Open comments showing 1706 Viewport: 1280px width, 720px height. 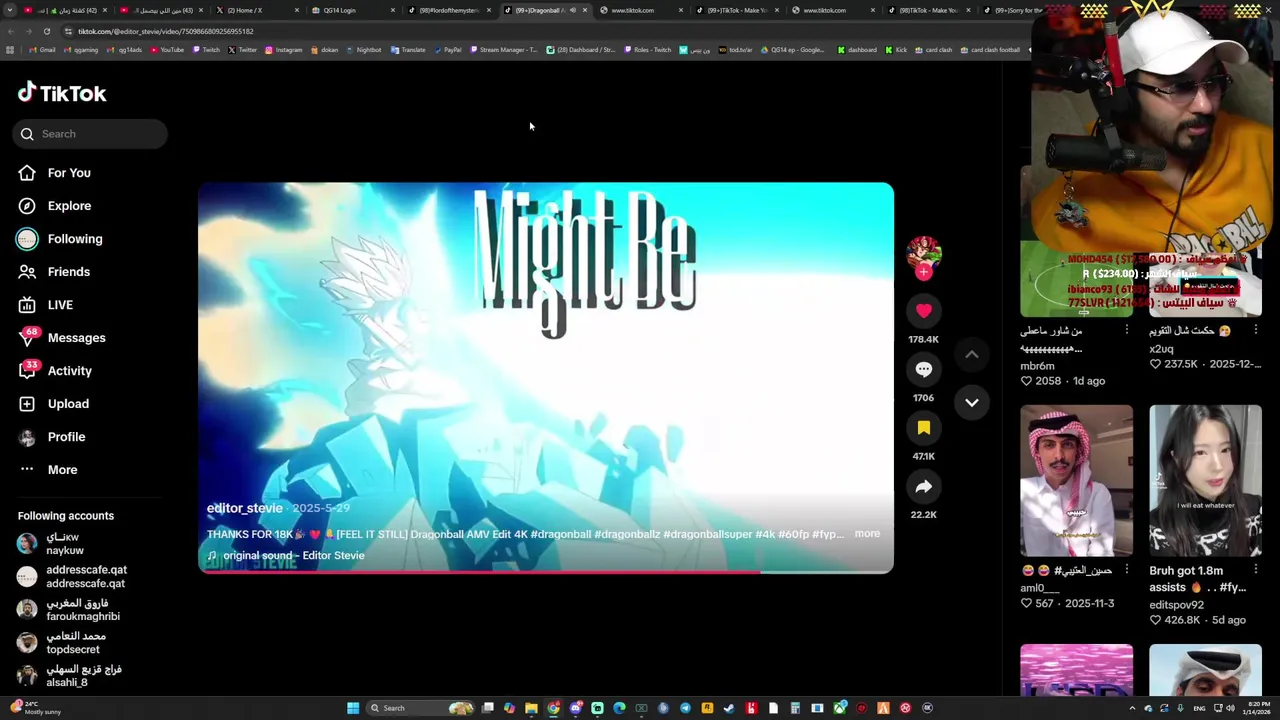tap(923, 369)
